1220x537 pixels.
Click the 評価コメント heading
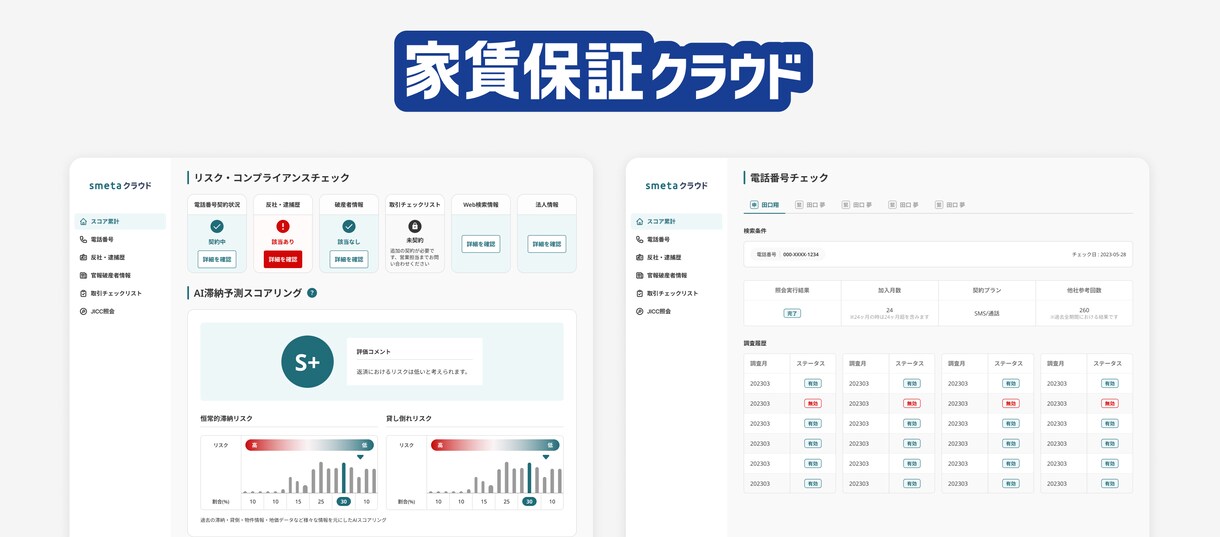(x=374, y=352)
